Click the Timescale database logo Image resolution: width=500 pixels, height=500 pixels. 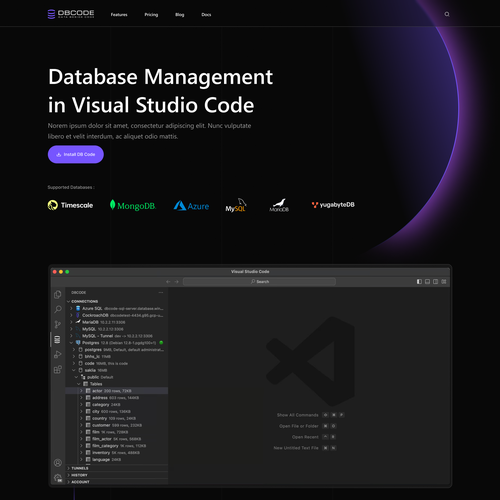pos(70,205)
